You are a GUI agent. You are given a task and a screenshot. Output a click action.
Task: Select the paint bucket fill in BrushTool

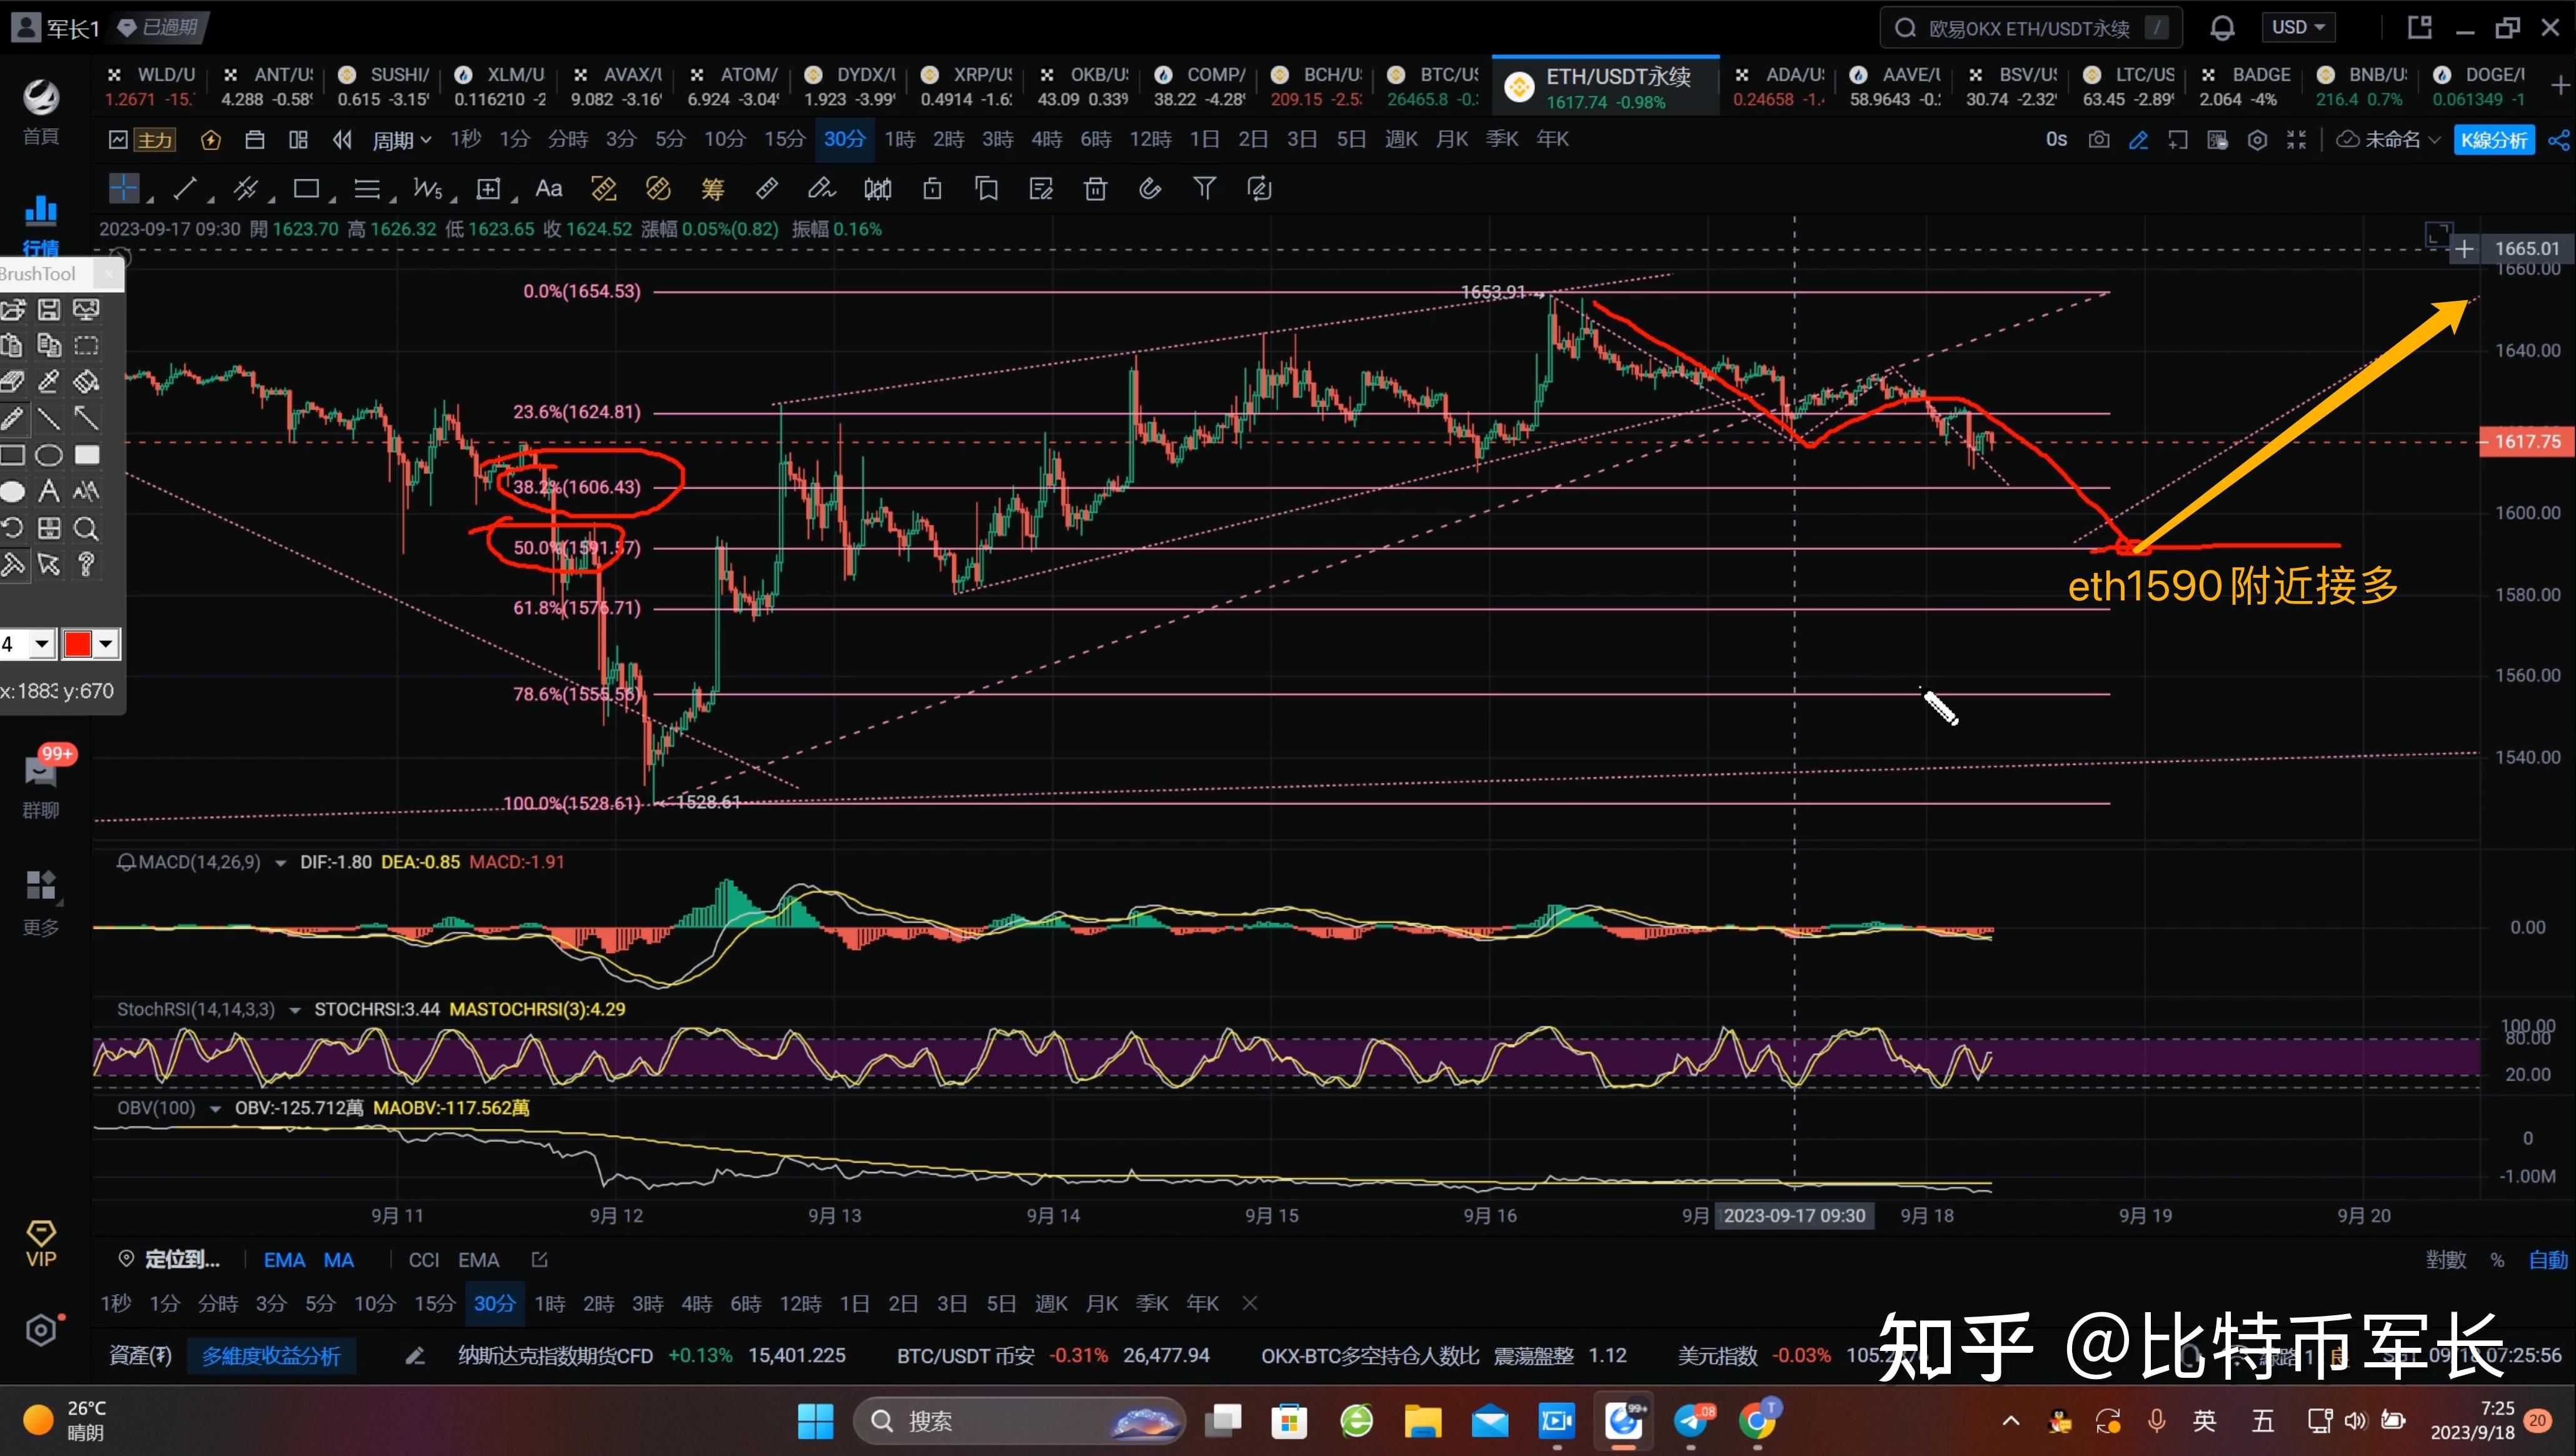coord(87,381)
